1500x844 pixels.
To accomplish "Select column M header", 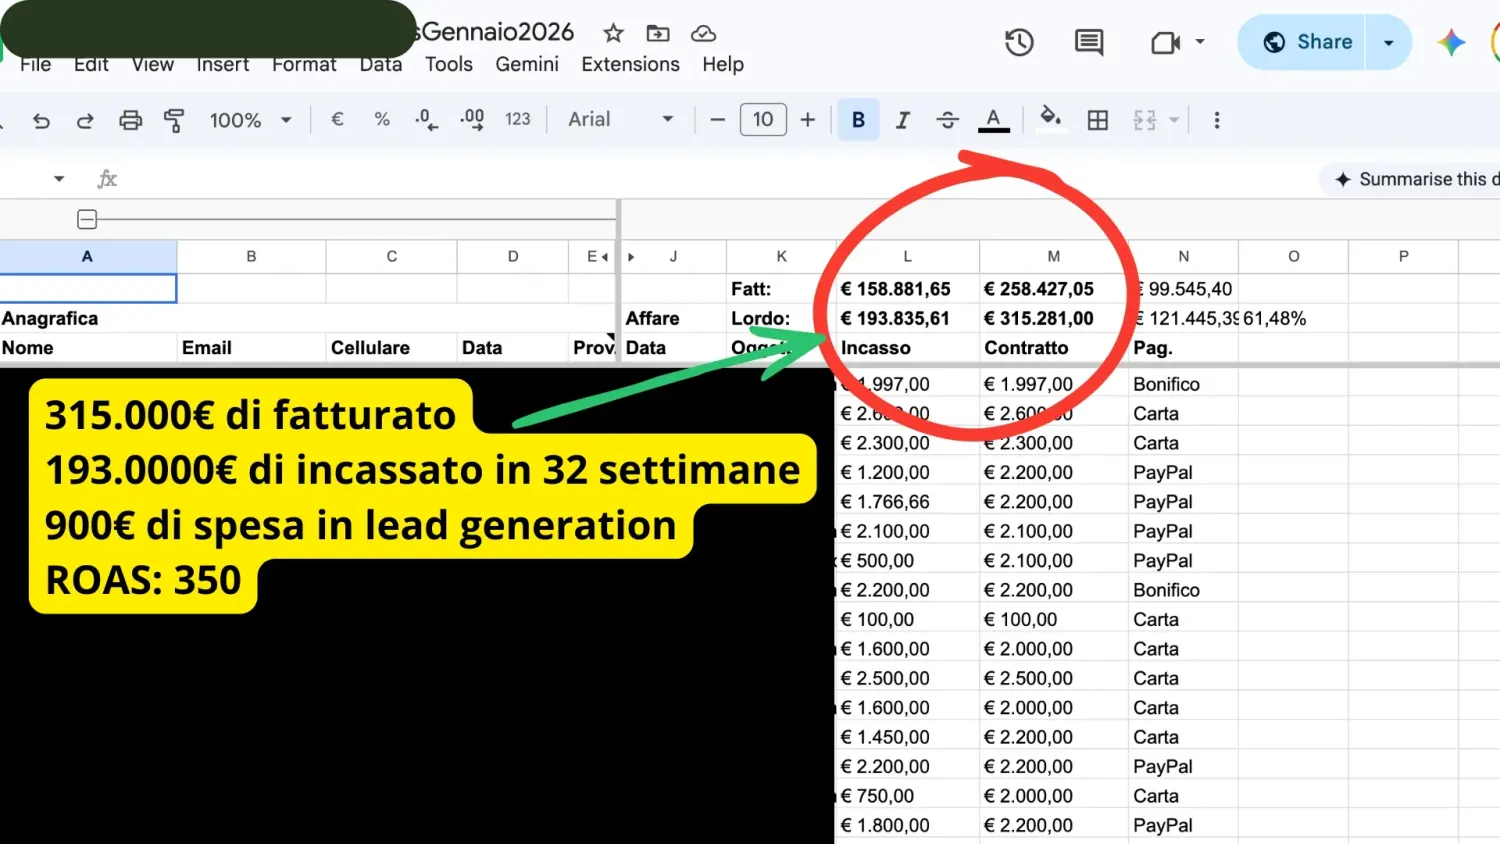I will 1054,257.
